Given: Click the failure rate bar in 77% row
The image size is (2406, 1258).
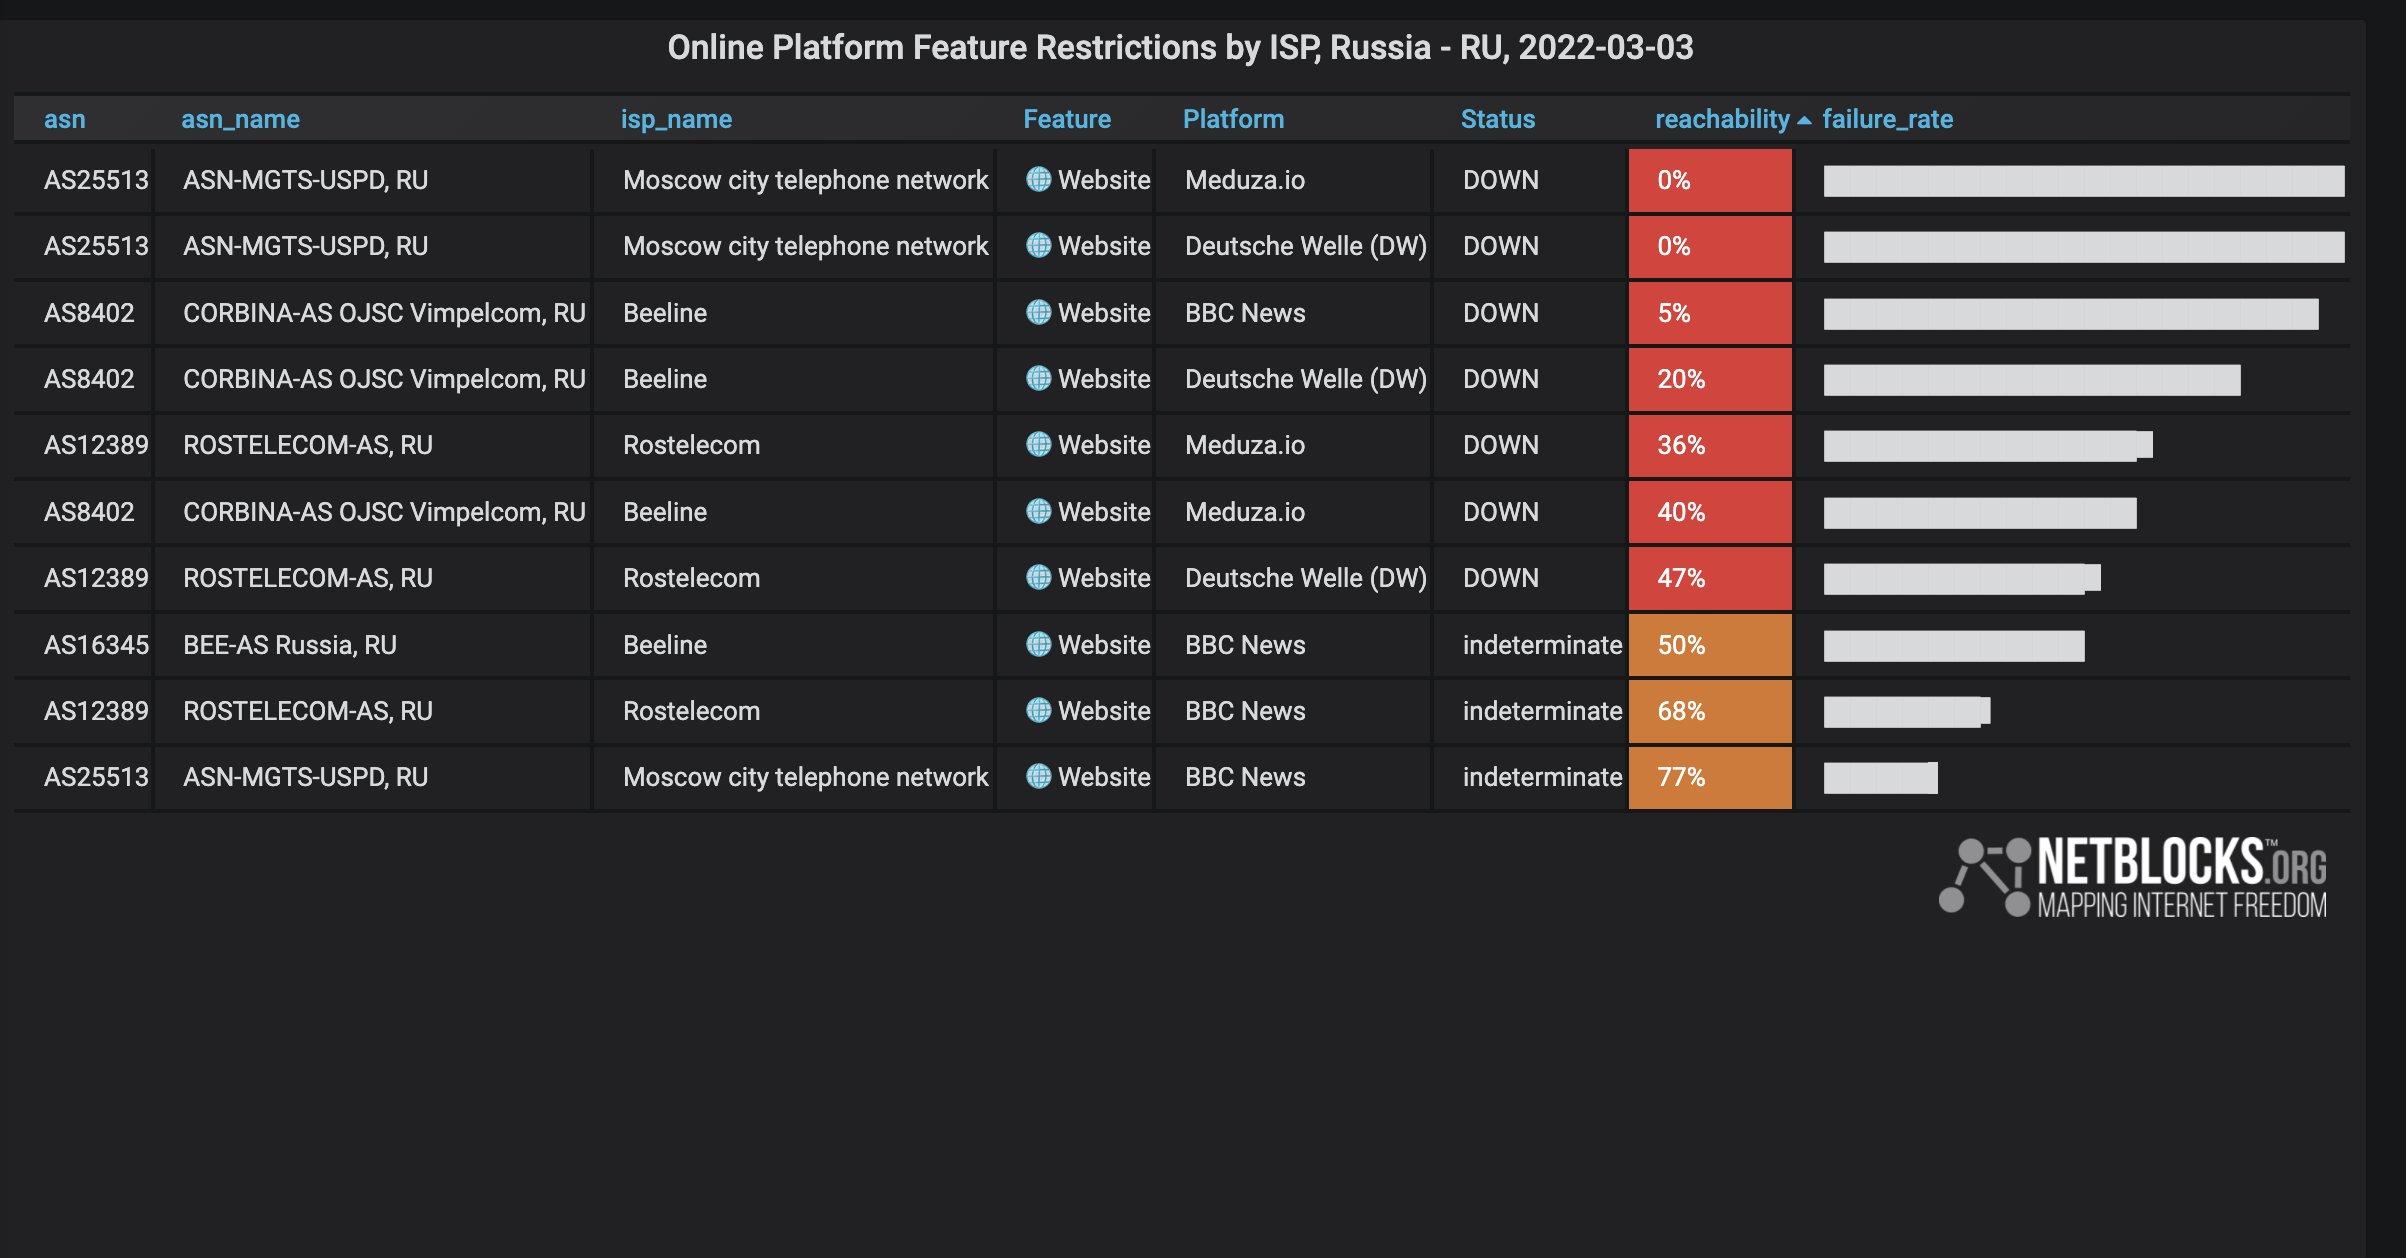Looking at the screenshot, I should [x=1880, y=777].
